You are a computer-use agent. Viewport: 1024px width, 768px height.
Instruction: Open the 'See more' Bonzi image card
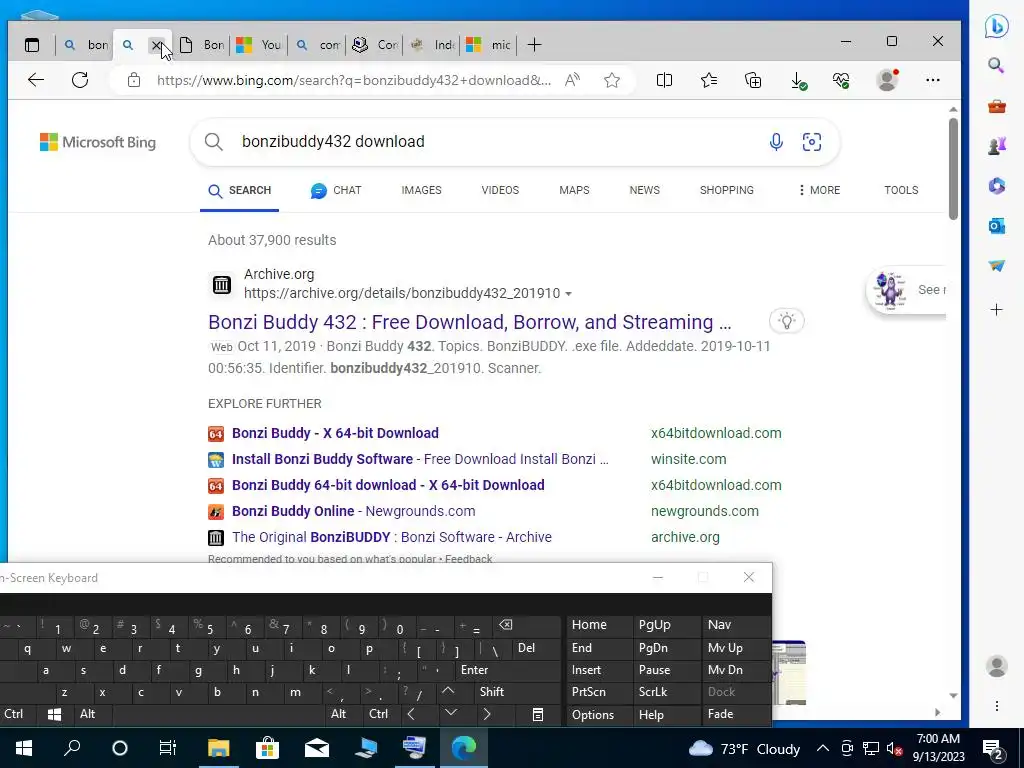(x=906, y=290)
